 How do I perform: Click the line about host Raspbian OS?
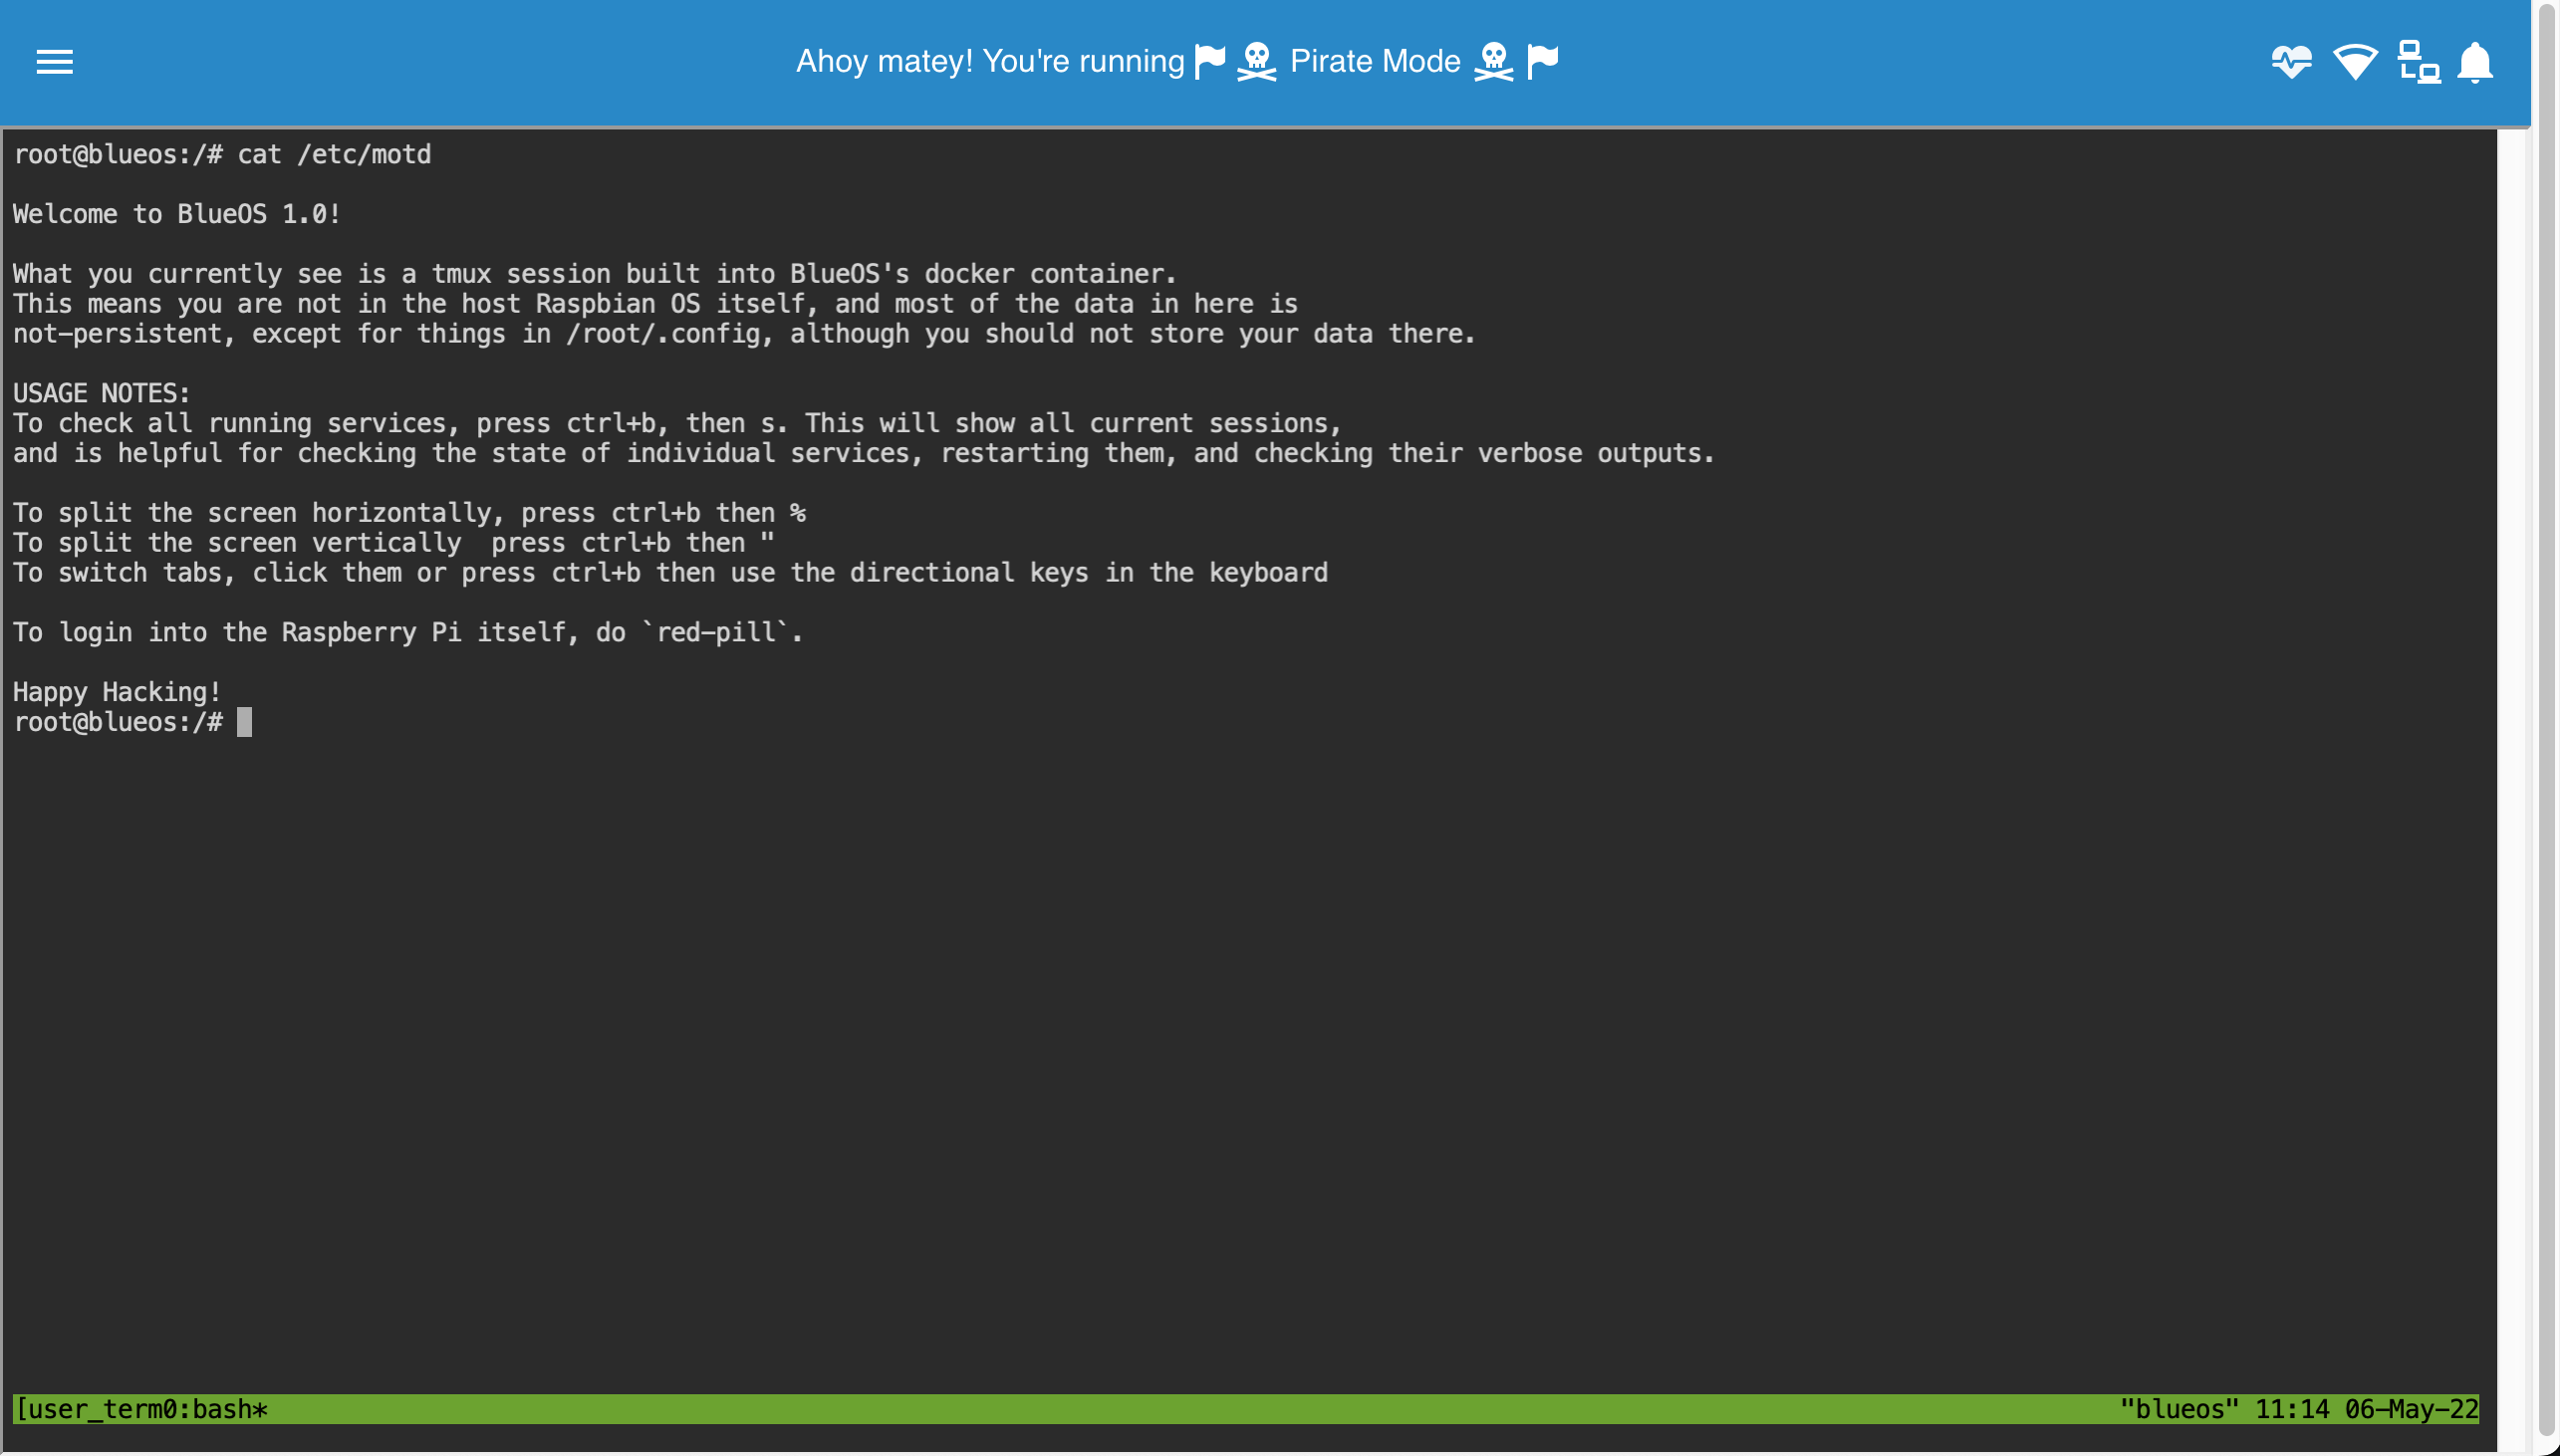point(655,304)
